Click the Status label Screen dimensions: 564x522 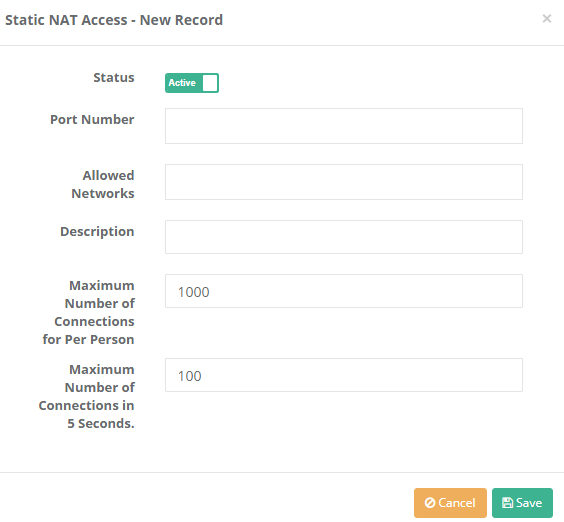coord(114,78)
